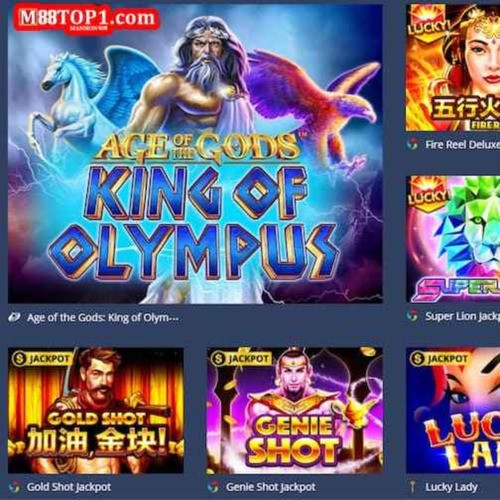The height and width of the screenshot is (500, 500).
Task: Open the Fire Reel Deluxe game thumbnail
Action: click(x=453, y=68)
